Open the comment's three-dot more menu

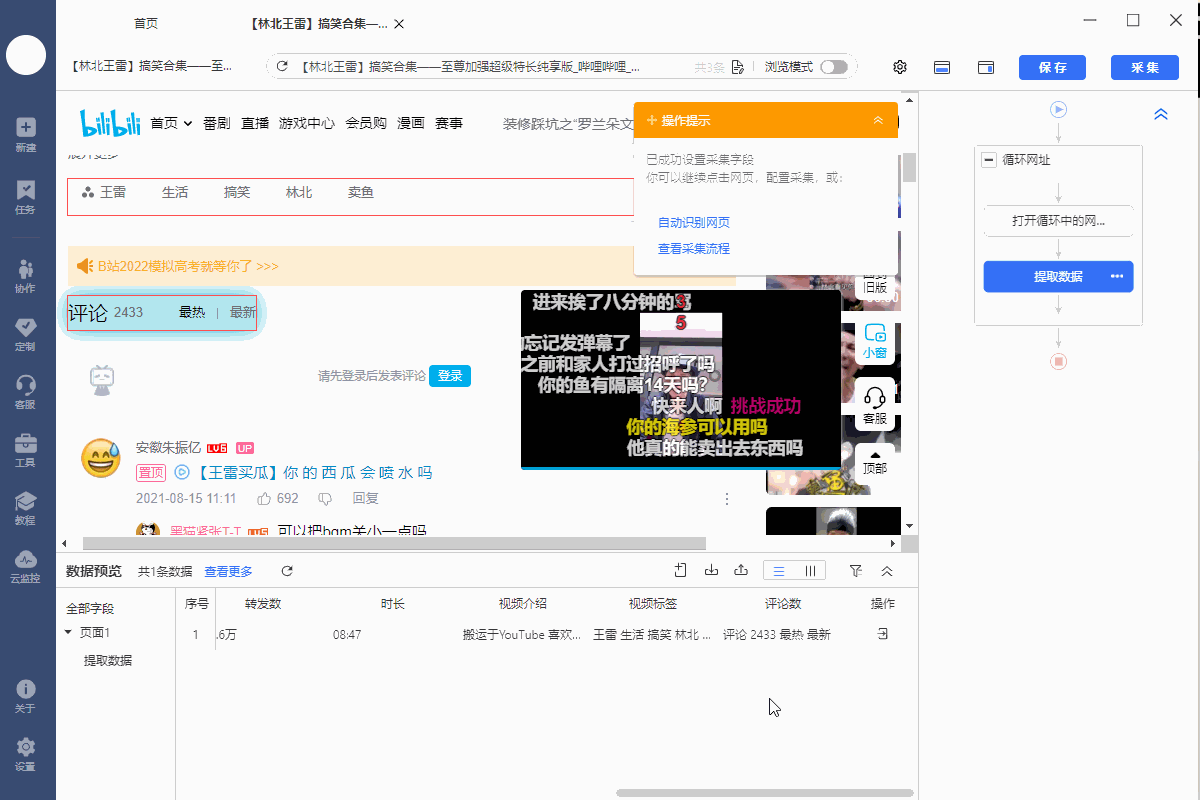[727, 498]
